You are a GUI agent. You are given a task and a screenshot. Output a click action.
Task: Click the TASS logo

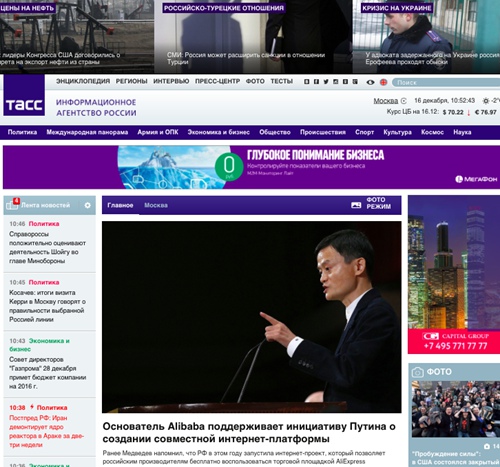pos(24,95)
